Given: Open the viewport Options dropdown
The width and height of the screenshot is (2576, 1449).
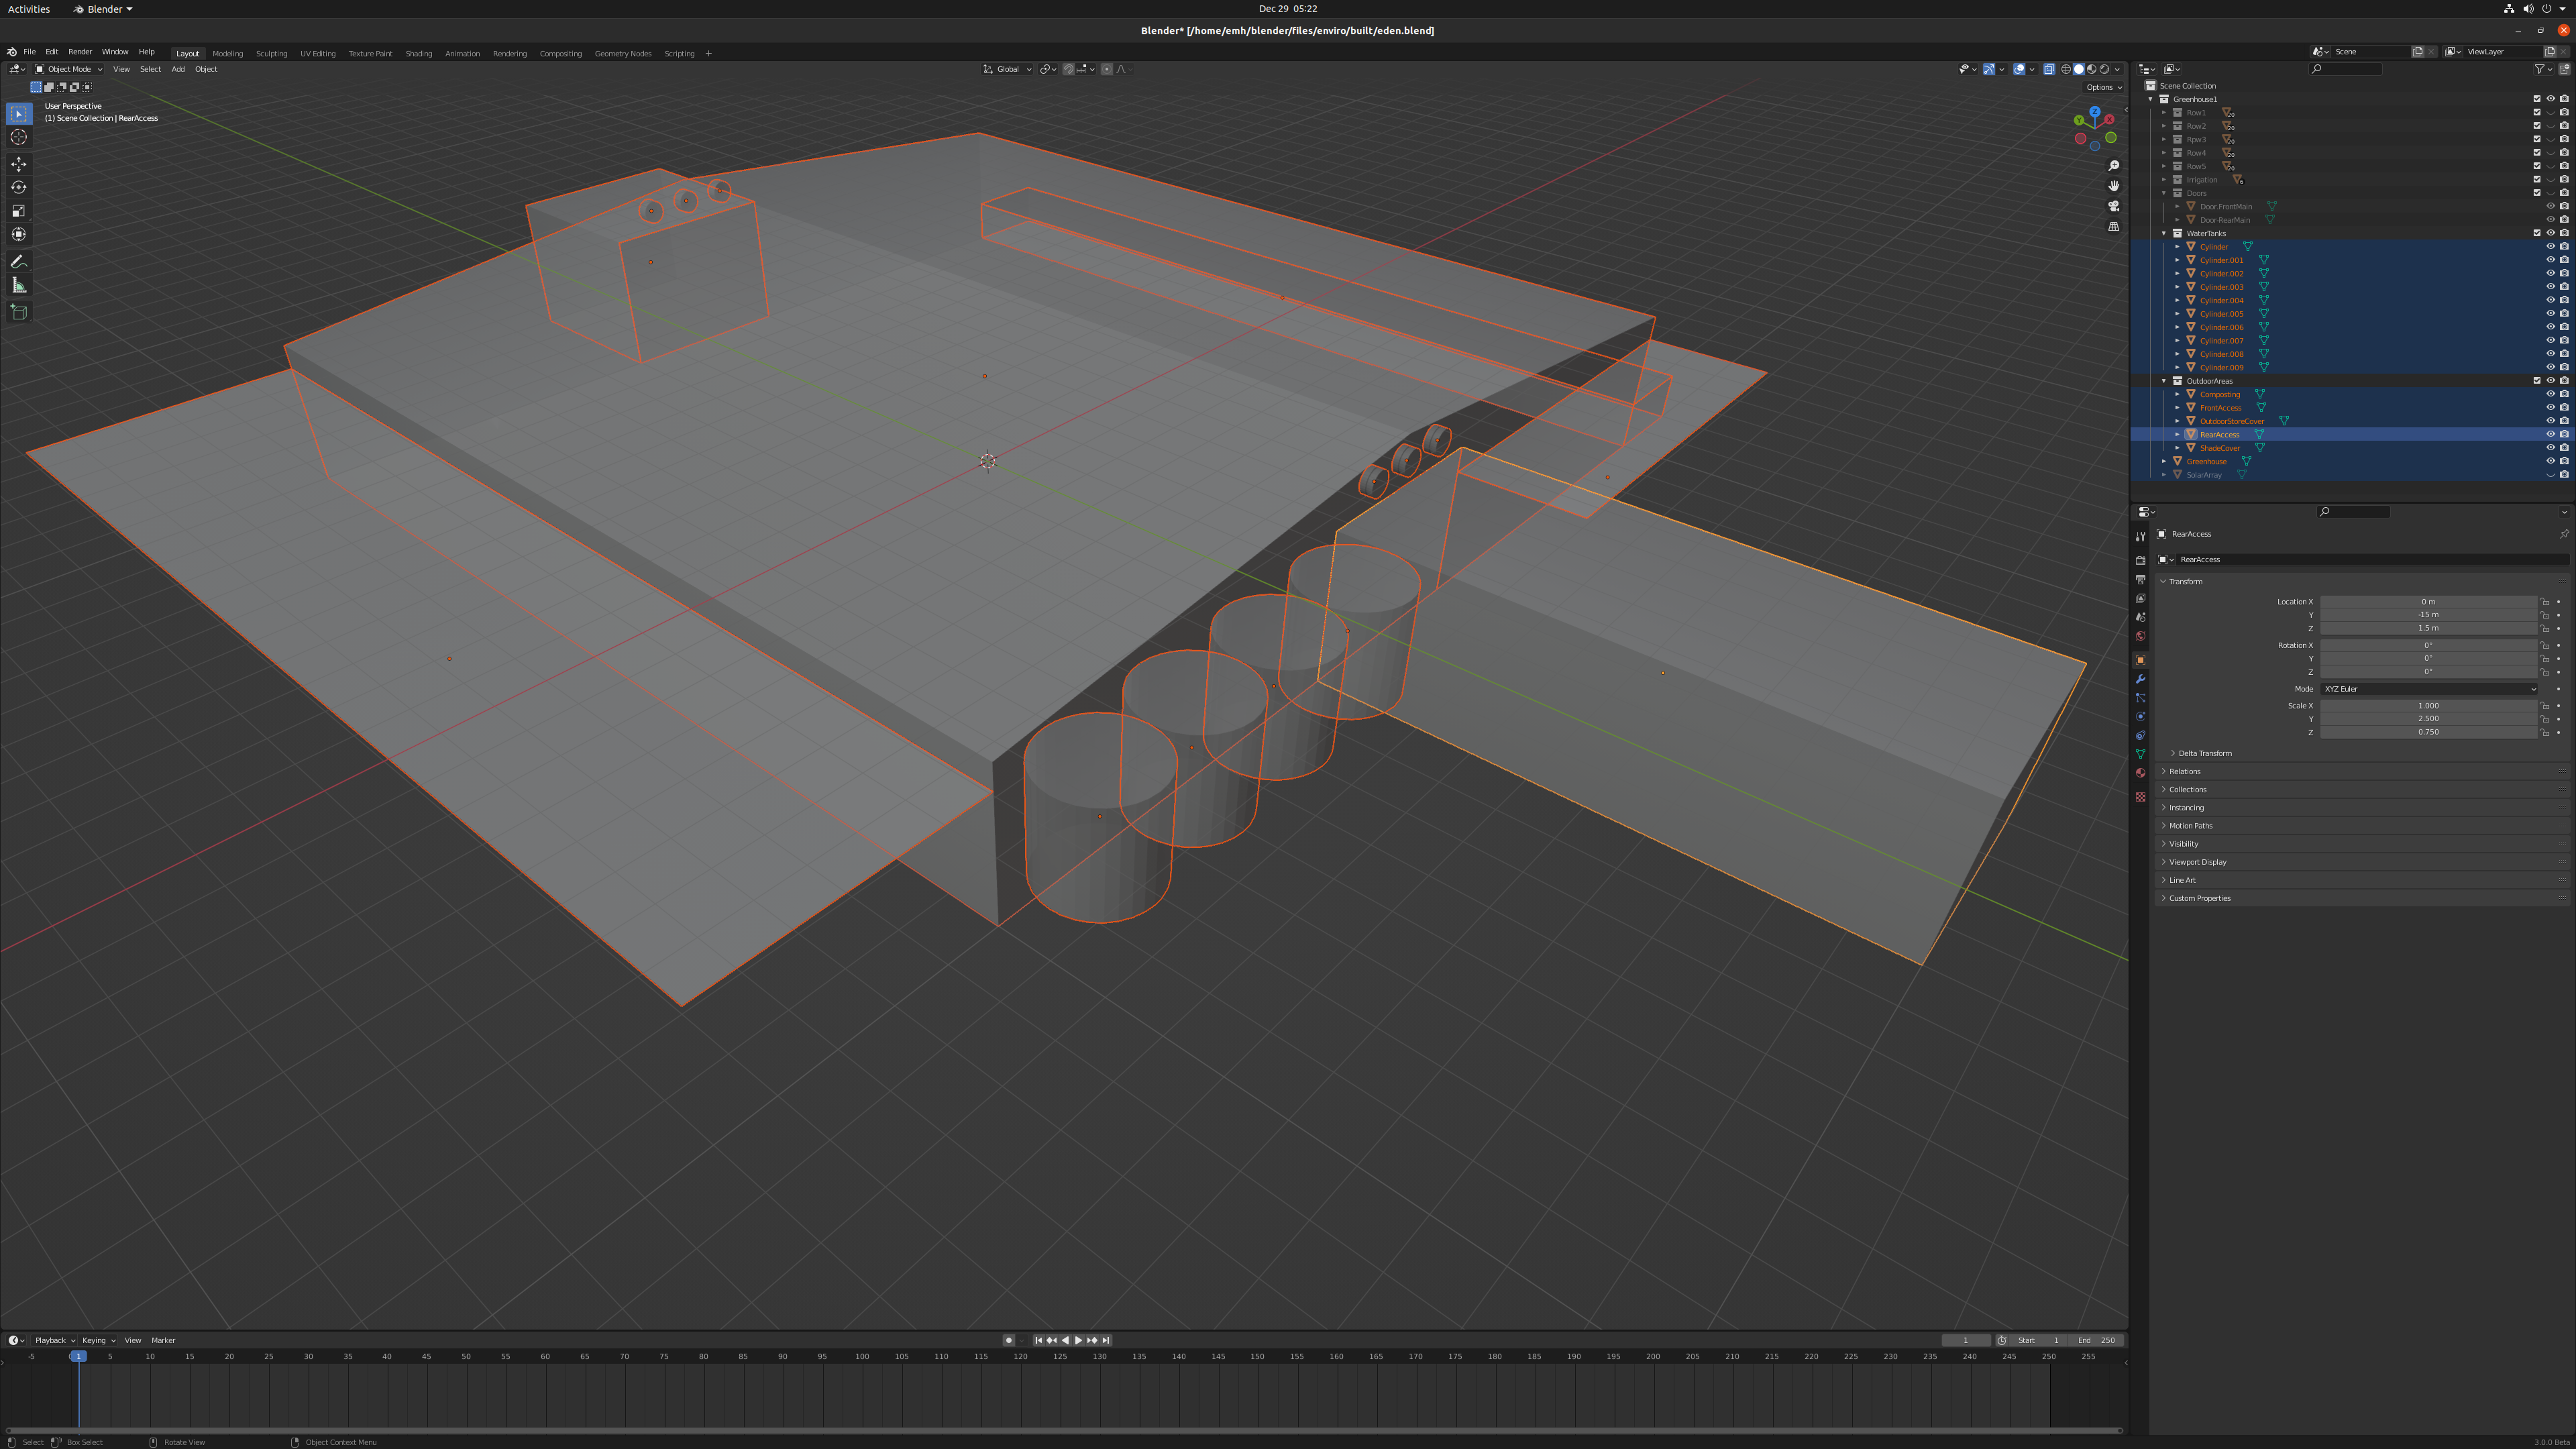Looking at the screenshot, I should coord(2103,87).
